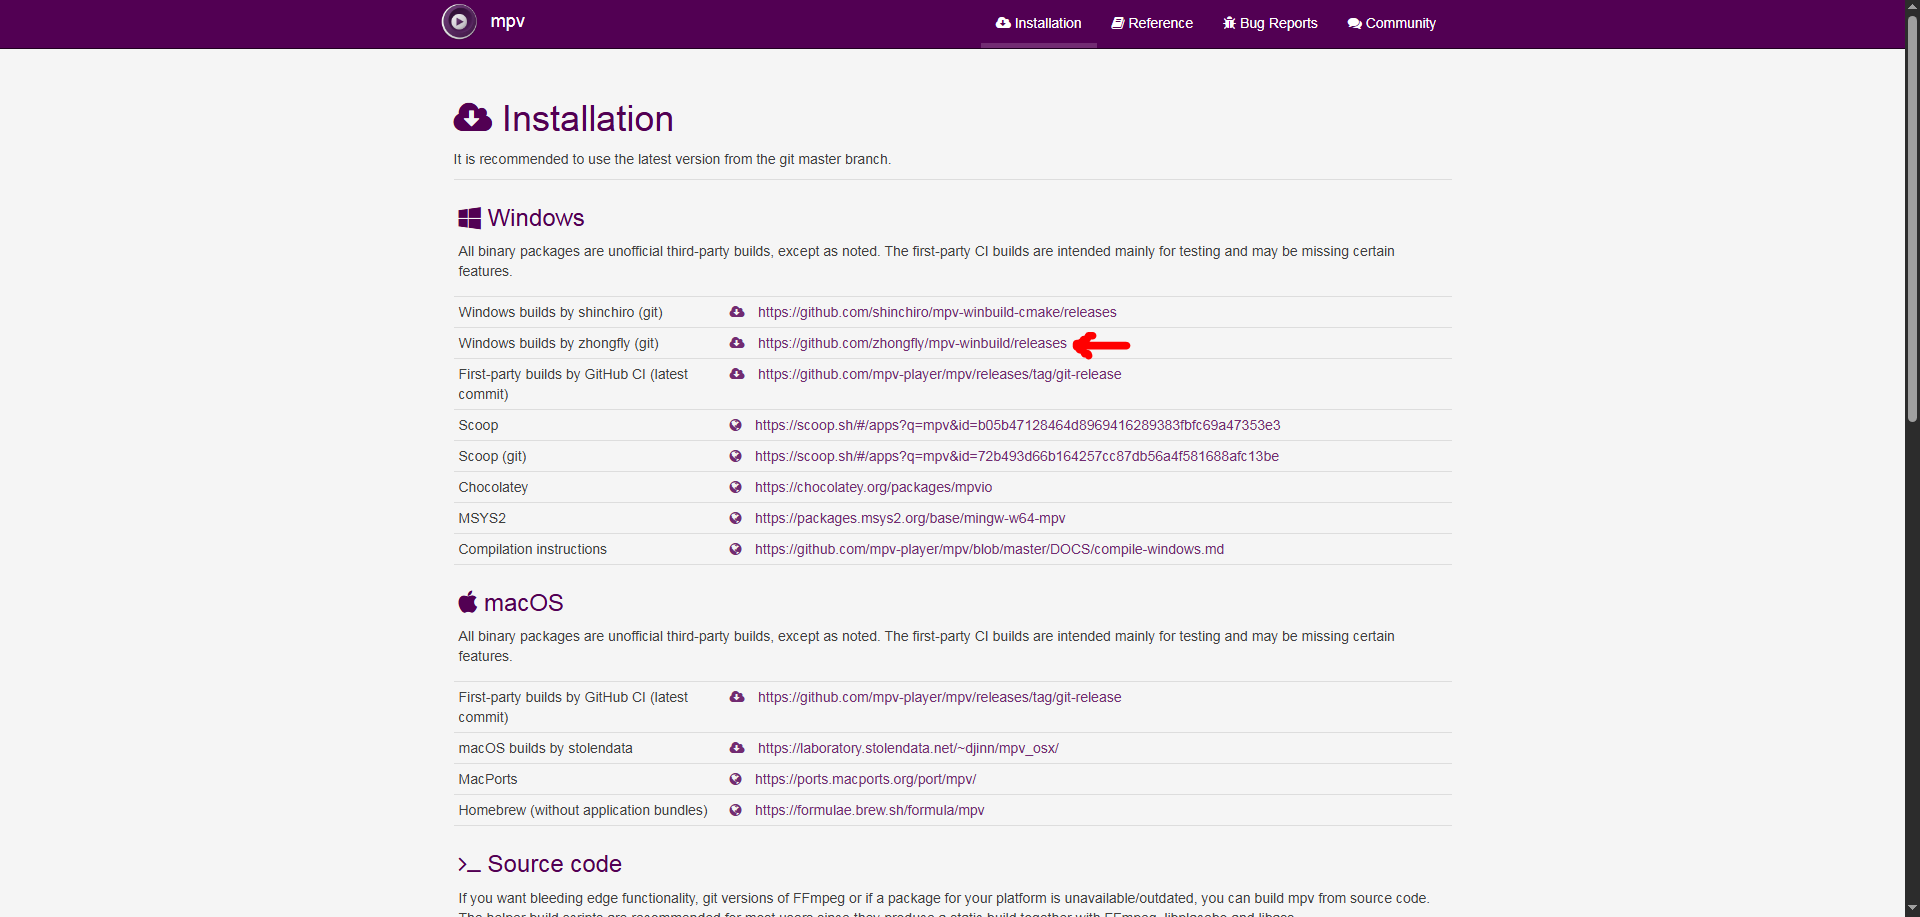1920x917 pixels.
Task: Click the scrollbar up arrow
Action: coord(1912,7)
